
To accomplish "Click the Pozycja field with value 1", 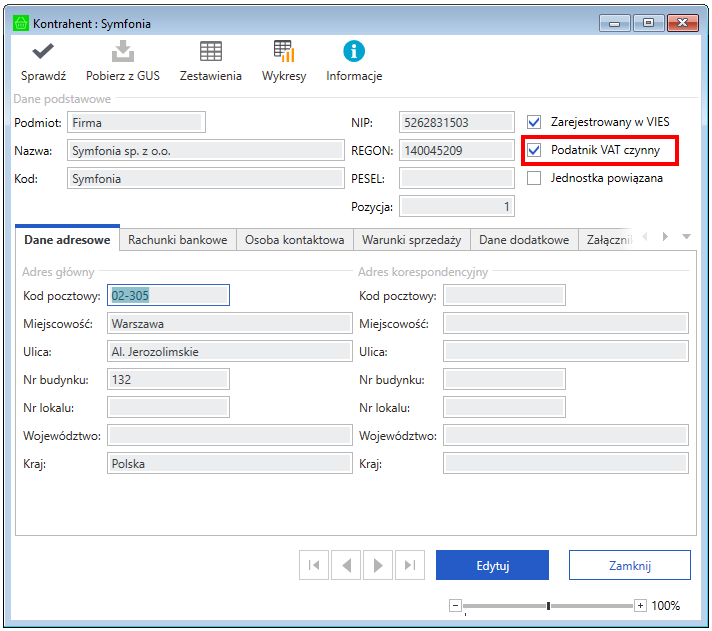I will point(457,207).
